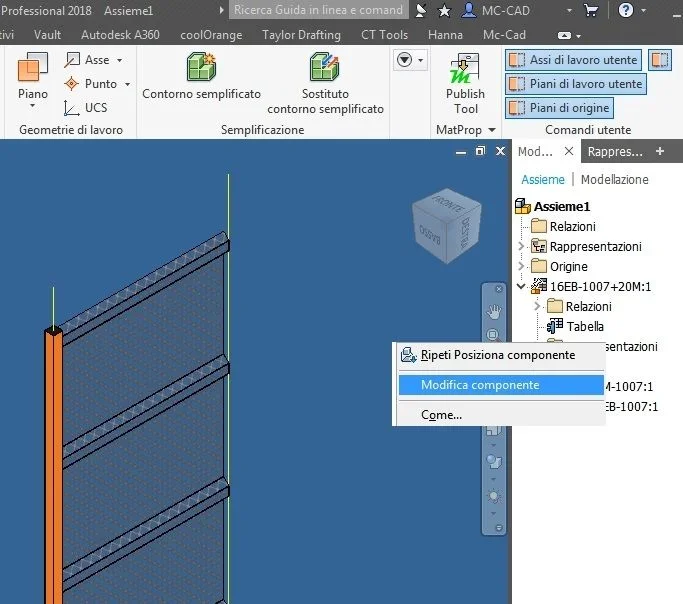This screenshot has height=604, width=683.
Task: Click the Modellazione link in browser
Action: coord(615,179)
